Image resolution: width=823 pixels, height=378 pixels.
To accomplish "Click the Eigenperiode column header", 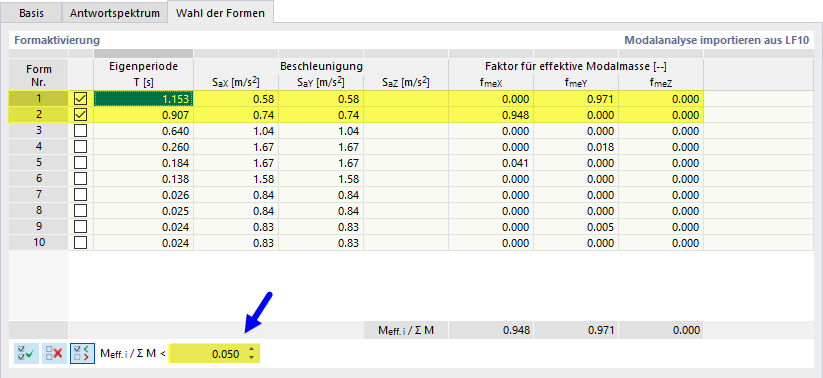I will coord(144,74).
